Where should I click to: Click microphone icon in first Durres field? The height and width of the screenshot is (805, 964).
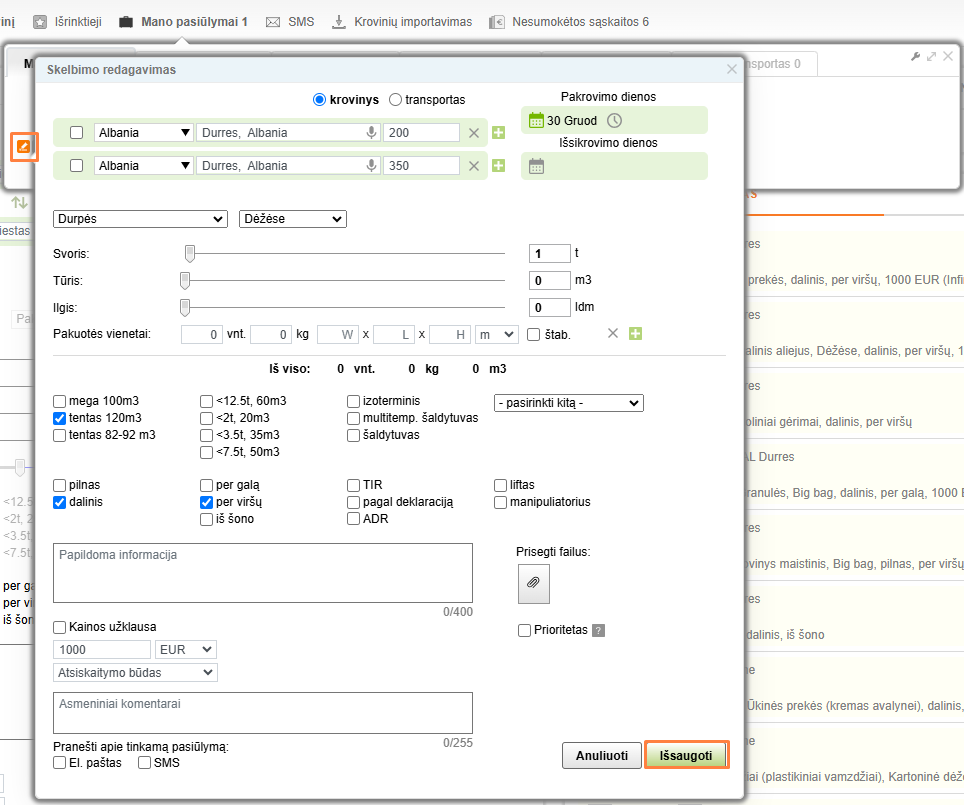[x=371, y=133]
